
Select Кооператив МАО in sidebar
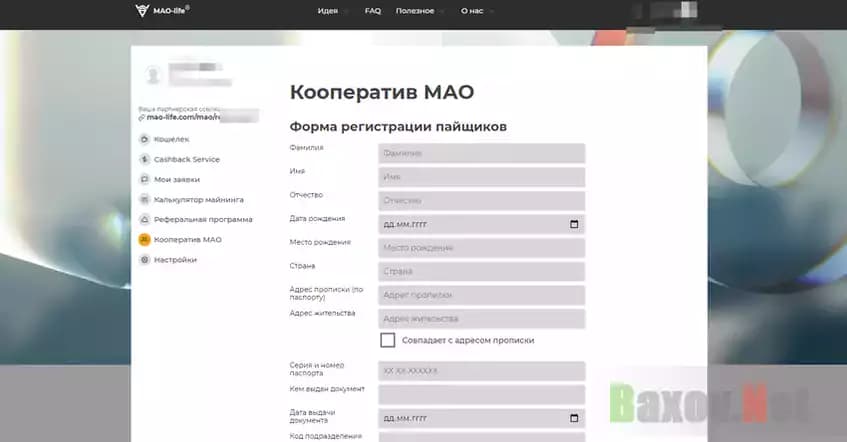point(187,239)
